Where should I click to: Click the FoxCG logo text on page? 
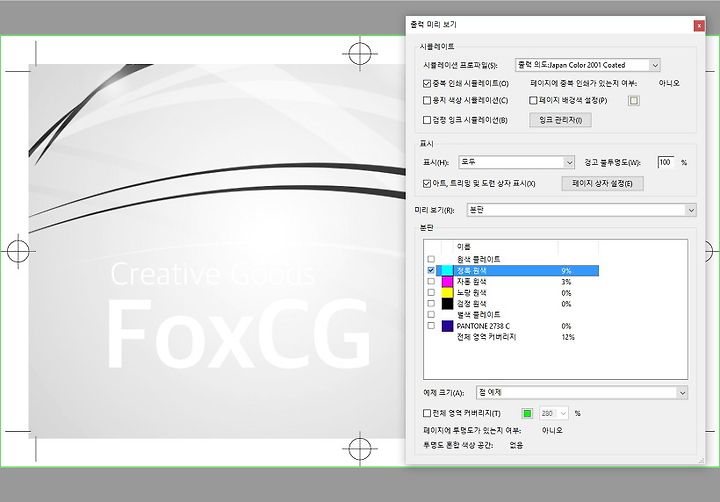pyautogui.click(x=239, y=334)
